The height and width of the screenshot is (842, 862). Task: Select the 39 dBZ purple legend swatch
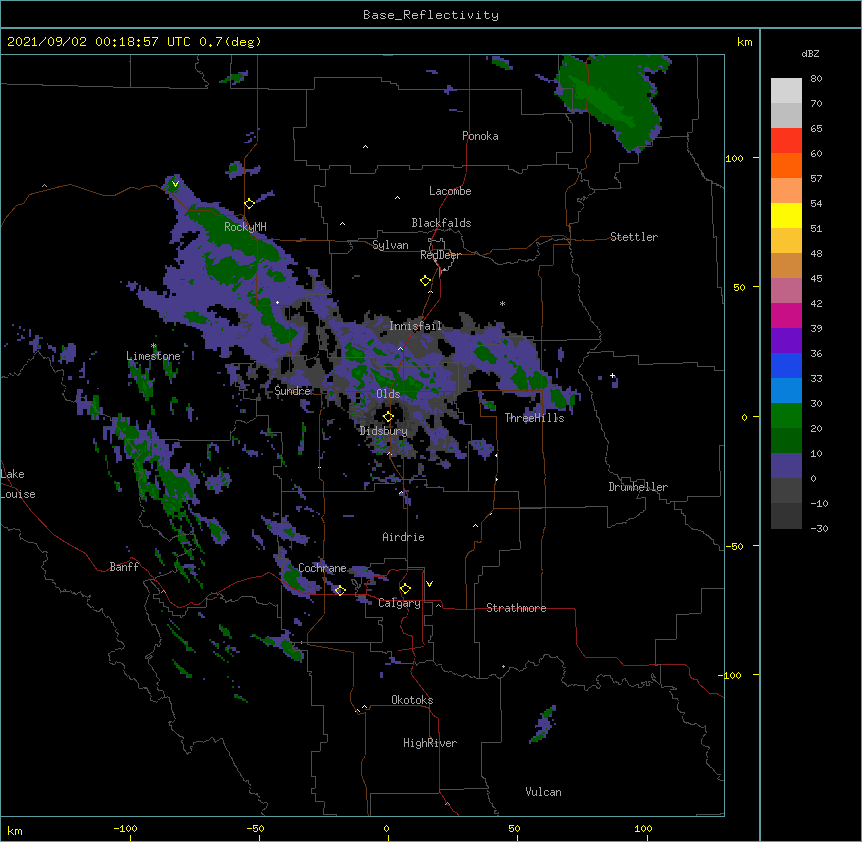786,341
